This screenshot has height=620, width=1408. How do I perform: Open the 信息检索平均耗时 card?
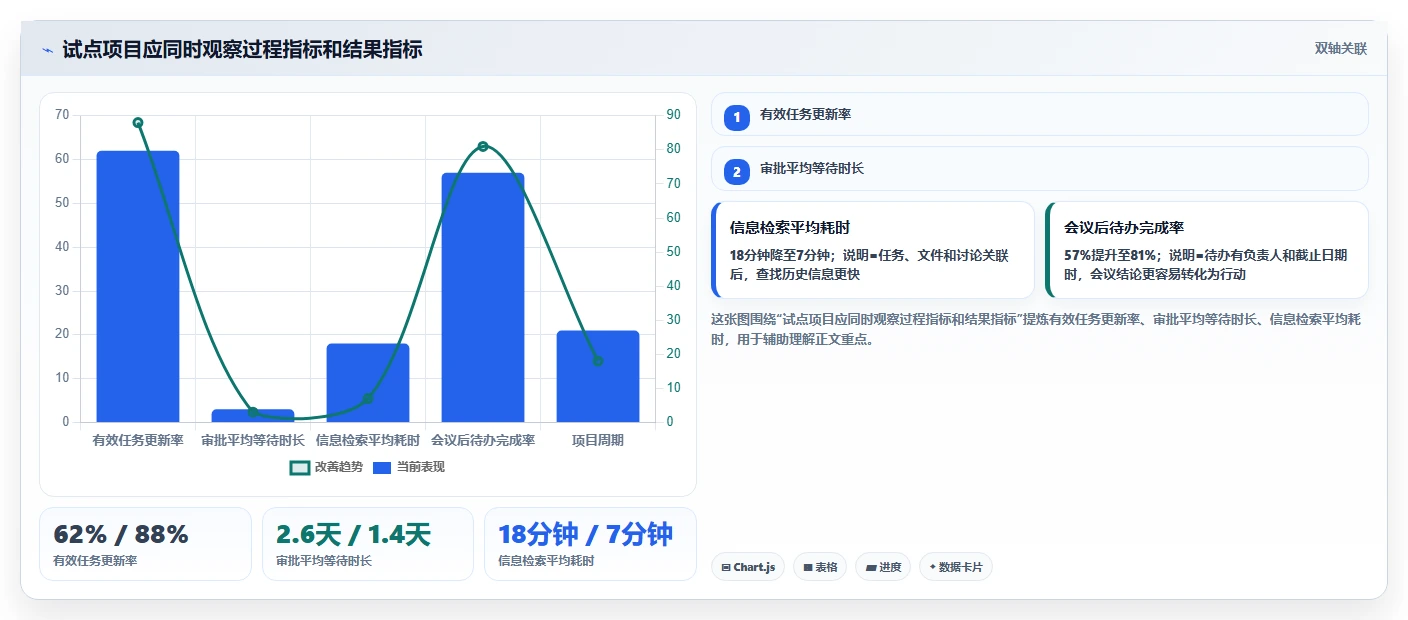click(873, 250)
